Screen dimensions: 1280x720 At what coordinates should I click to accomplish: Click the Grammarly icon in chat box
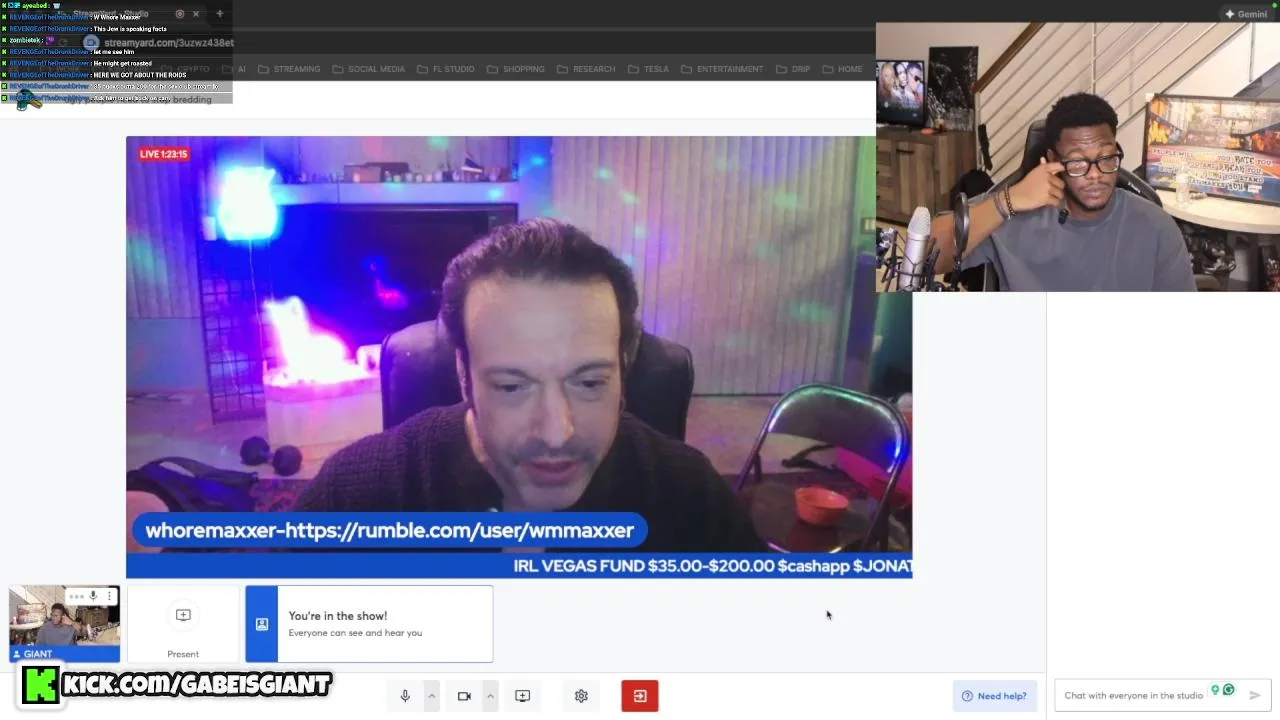[1229, 690]
